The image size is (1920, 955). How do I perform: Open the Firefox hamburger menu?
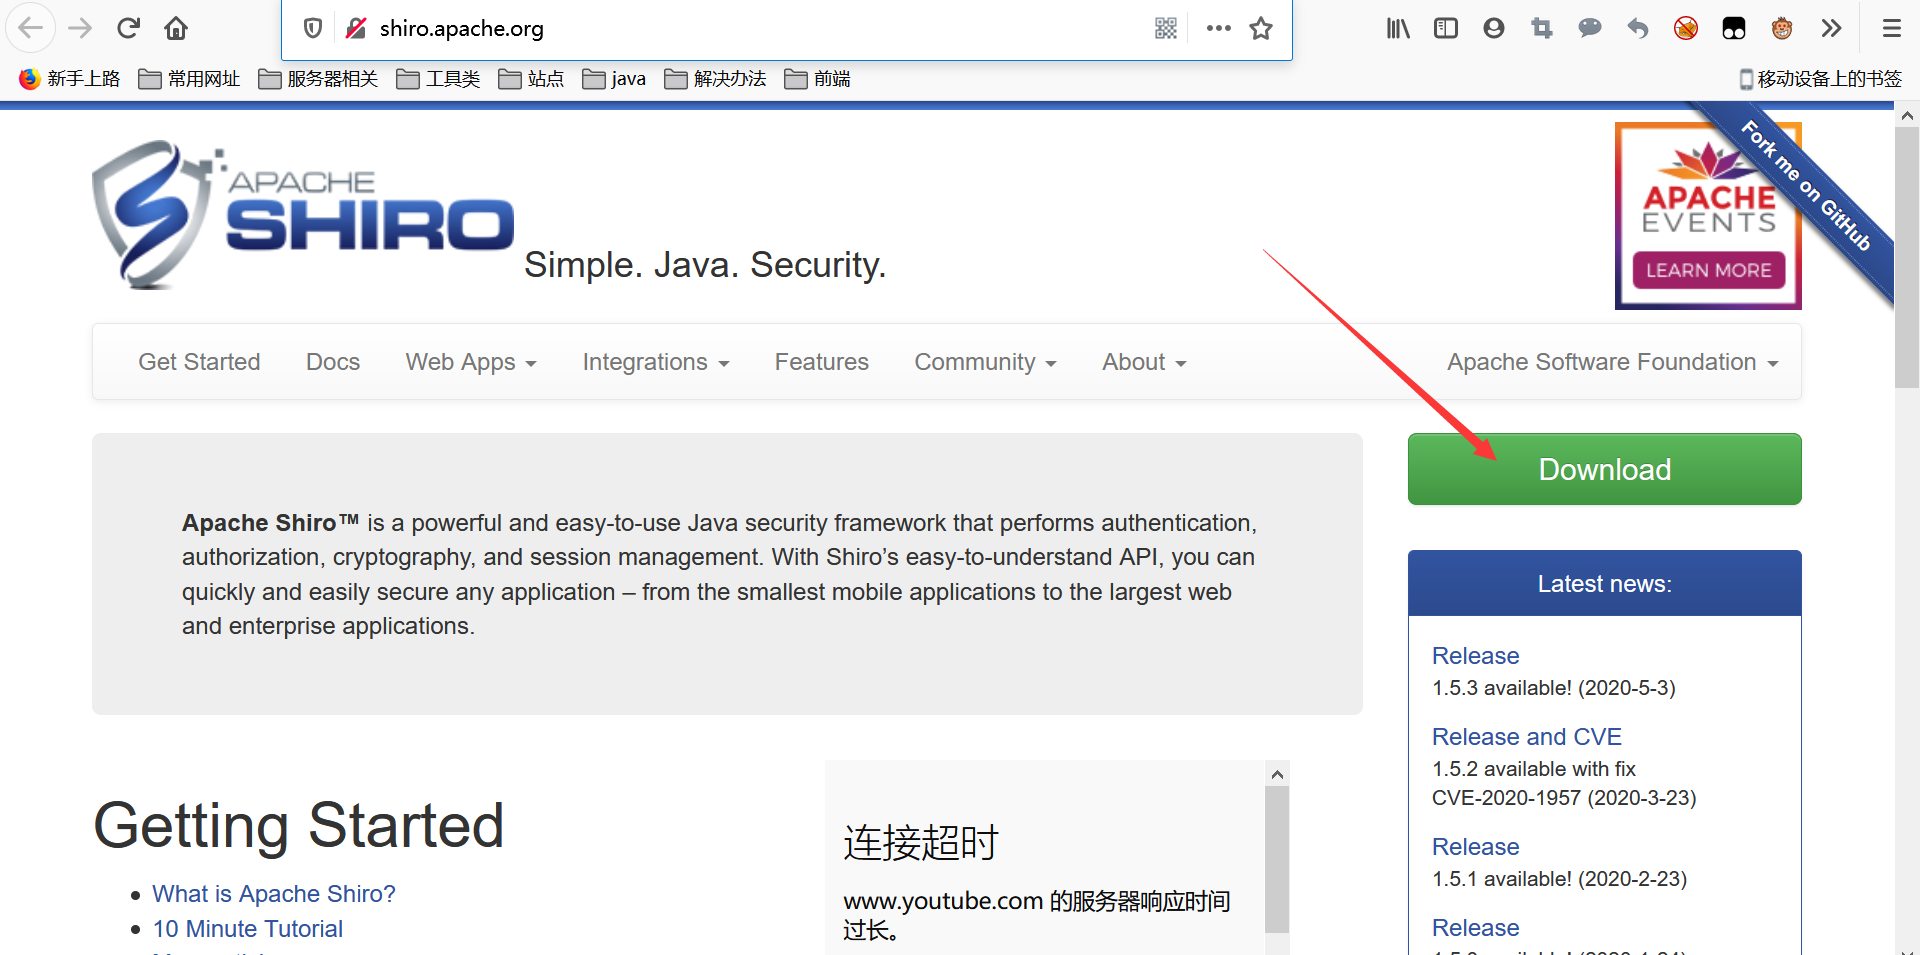1892,28
